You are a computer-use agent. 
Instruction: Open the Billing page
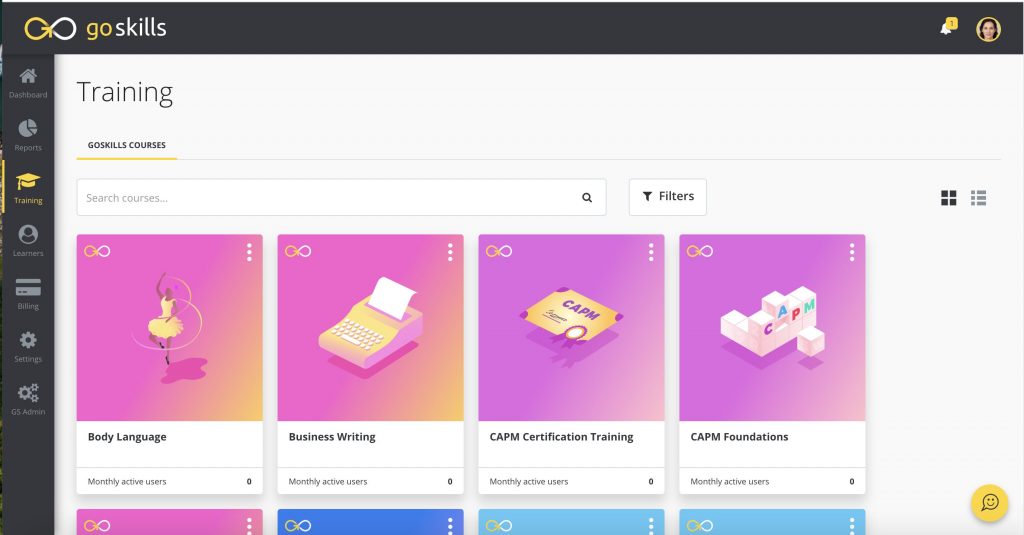coord(28,294)
